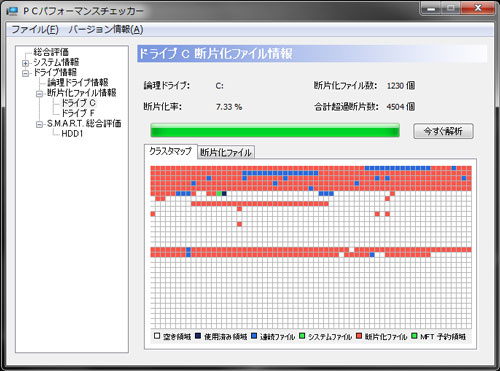Image resolution: width=500 pixels, height=371 pixels.
Task: Open the ファイル(F) menu
Action: [x=35, y=29]
